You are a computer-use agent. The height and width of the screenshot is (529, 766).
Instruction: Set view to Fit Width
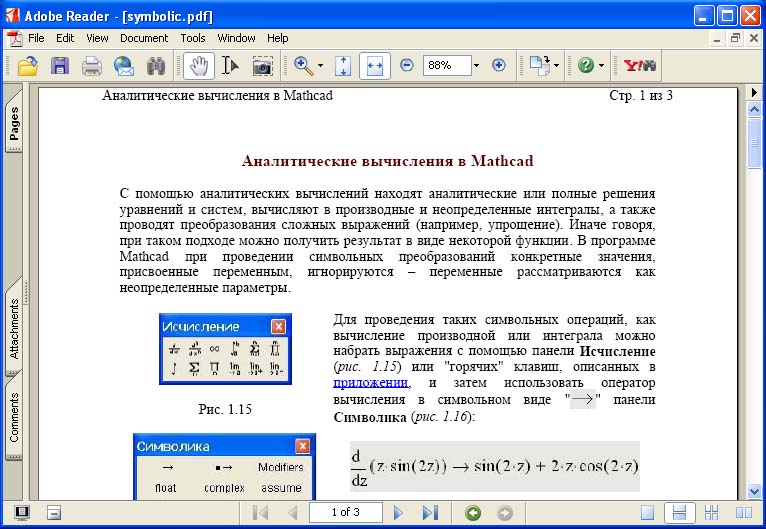click(375, 65)
